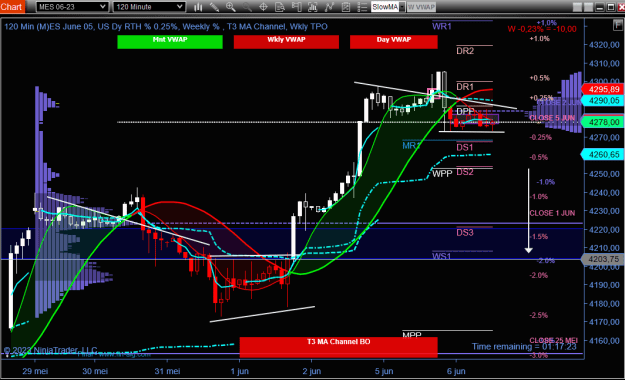This screenshot has height=380, width=625.
Task: Click the 4160,00 price axis label
Action: 604,341
